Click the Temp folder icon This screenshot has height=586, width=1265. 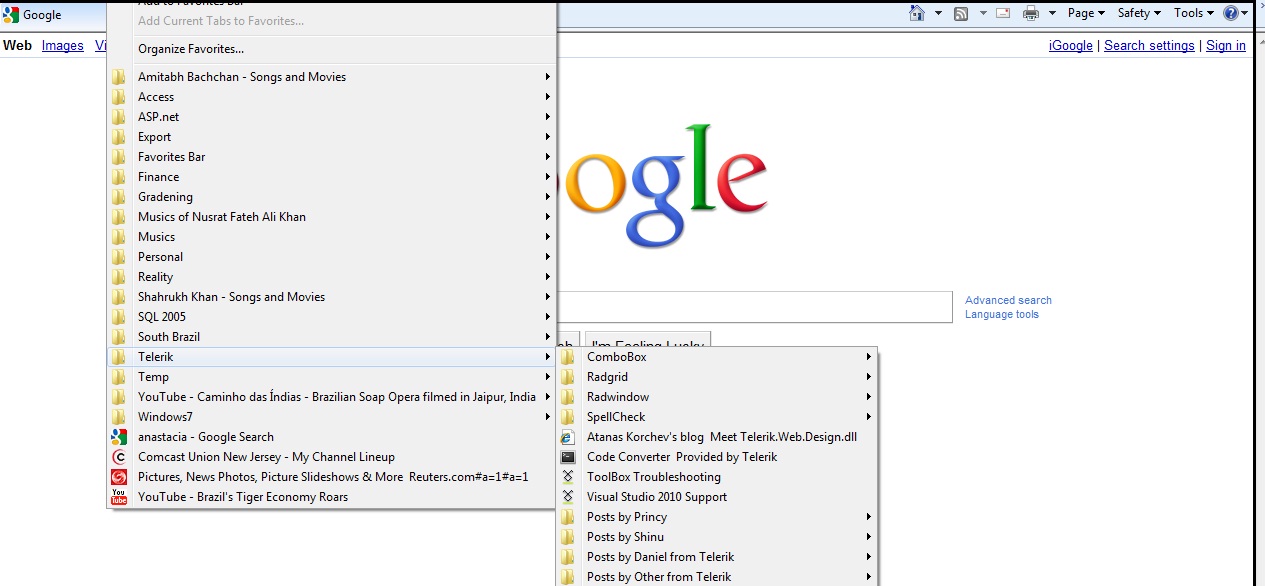pyautogui.click(x=119, y=377)
